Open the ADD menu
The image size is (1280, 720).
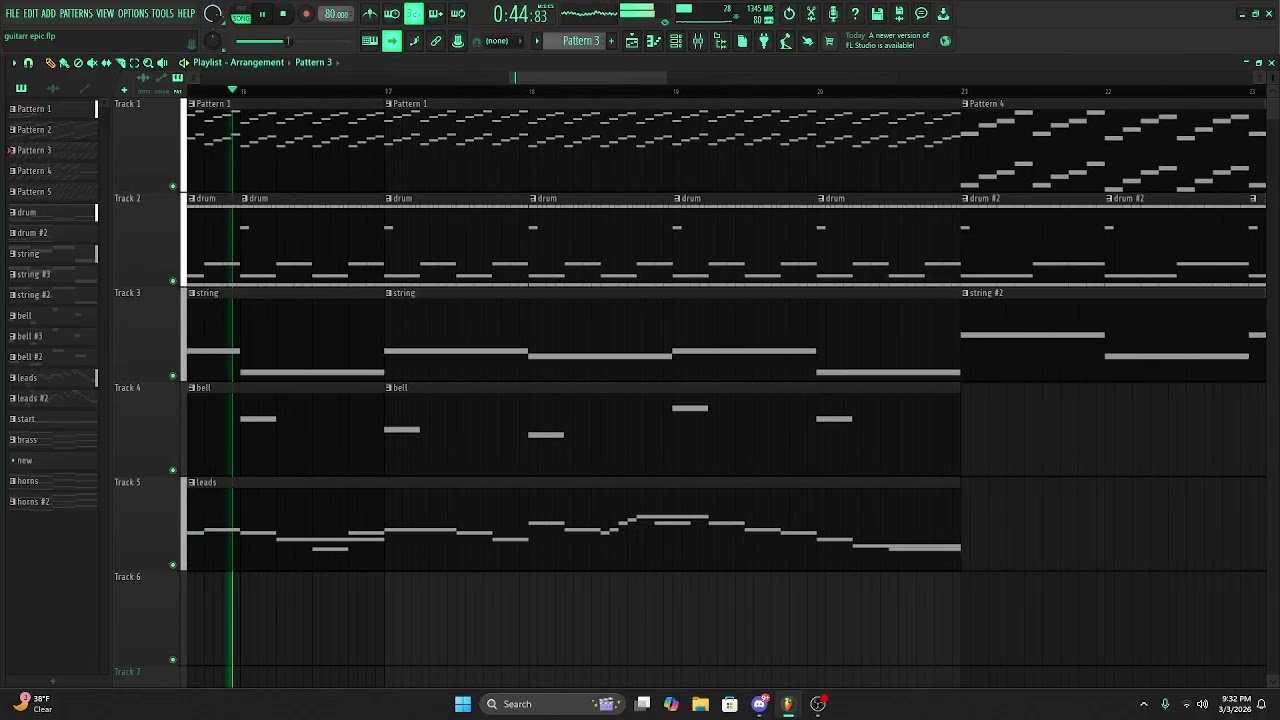pos(48,14)
